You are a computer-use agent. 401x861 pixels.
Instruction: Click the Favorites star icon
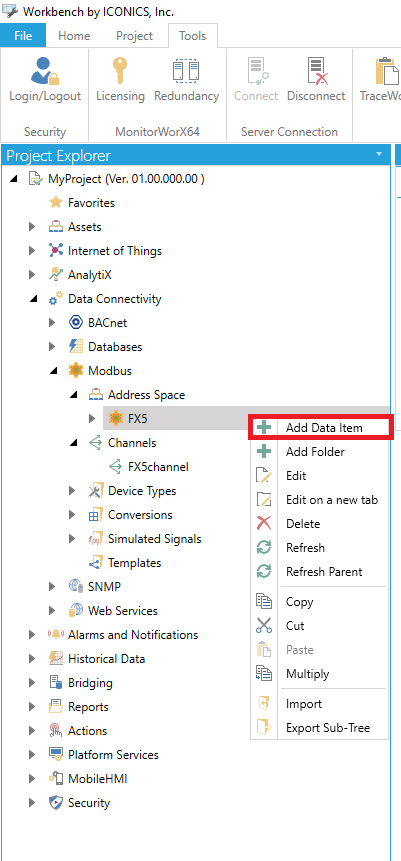point(55,203)
